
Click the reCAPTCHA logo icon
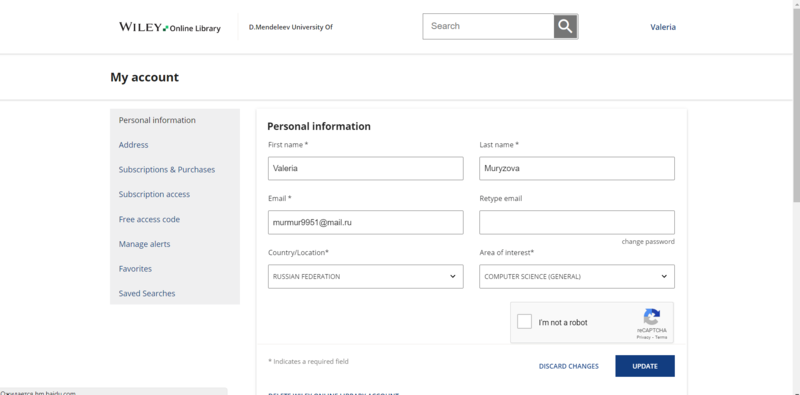click(x=652, y=316)
